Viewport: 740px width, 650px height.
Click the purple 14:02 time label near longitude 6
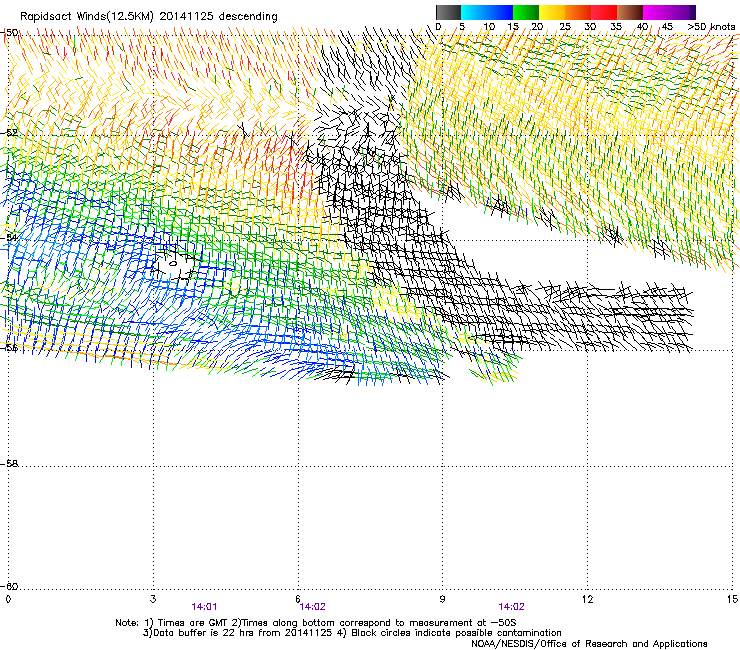tap(312, 607)
